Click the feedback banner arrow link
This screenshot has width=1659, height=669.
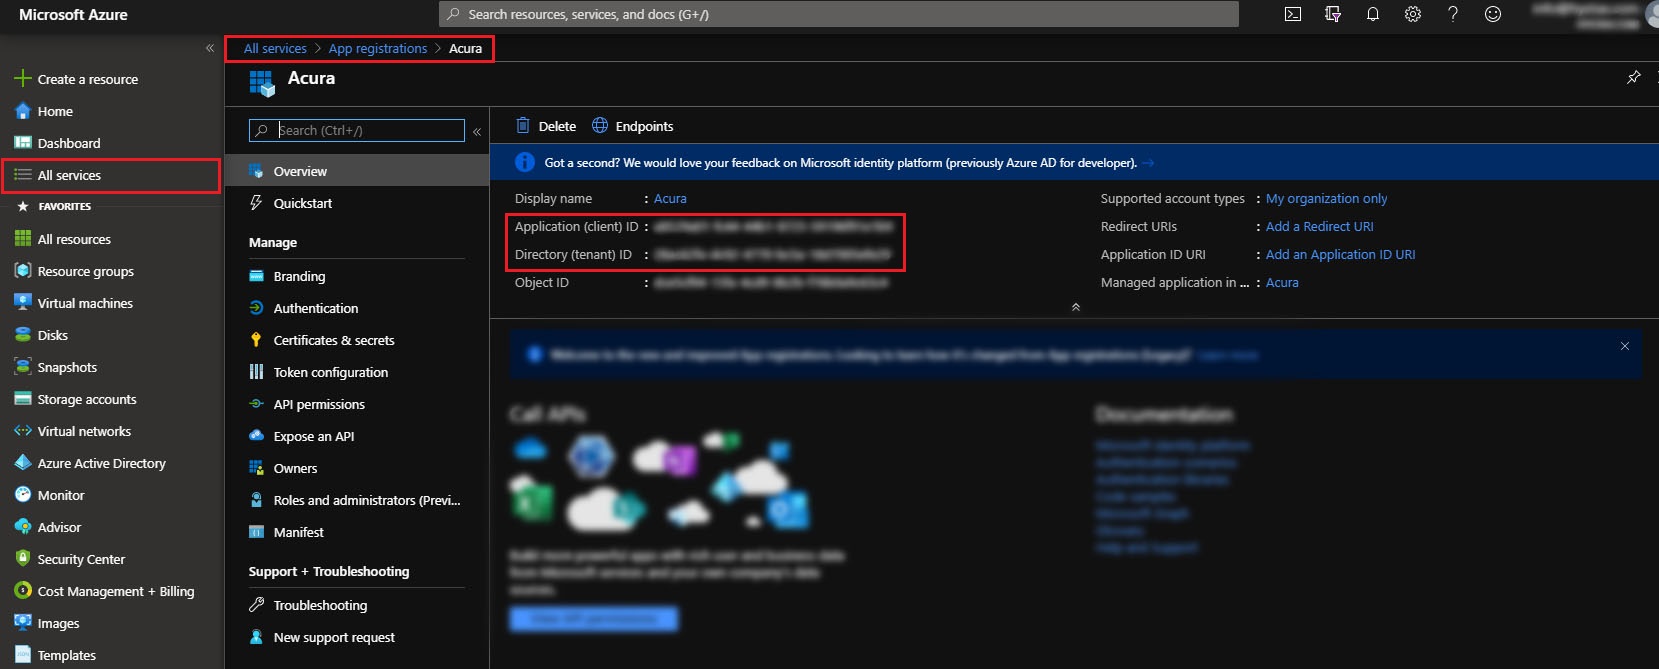pyautogui.click(x=1148, y=162)
